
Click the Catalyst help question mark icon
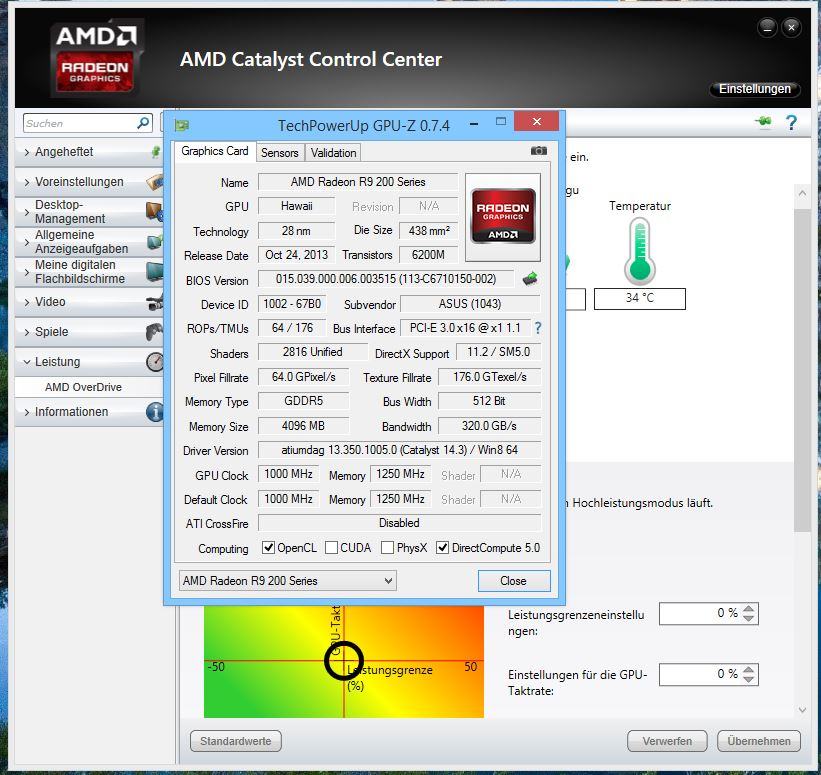click(x=791, y=122)
